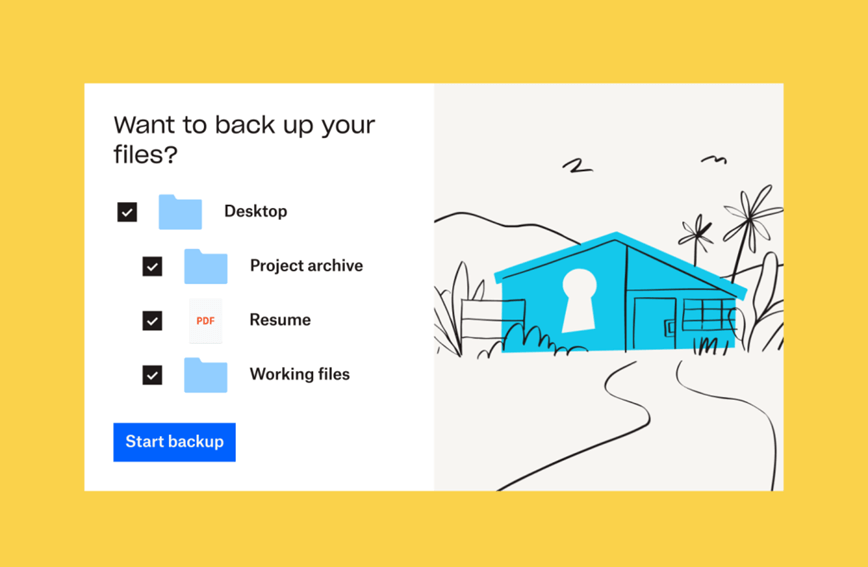The width and height of the screenshot is (868, 567).
Task: Select the Working files label
Action: tap(300, 375)
